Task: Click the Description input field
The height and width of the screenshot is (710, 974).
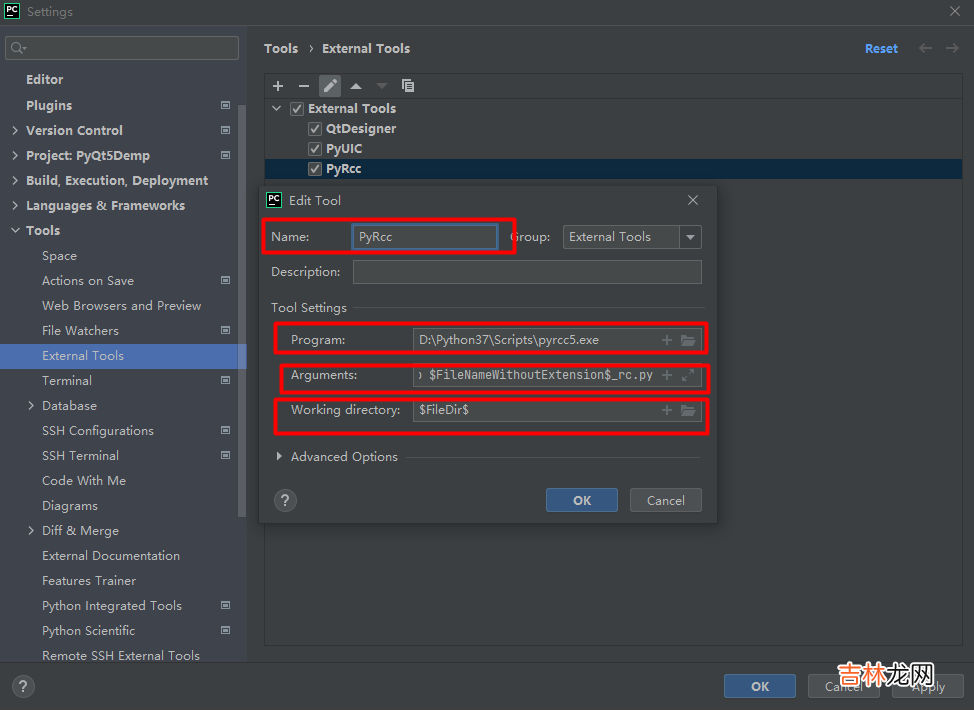Action: click(527, 272)
